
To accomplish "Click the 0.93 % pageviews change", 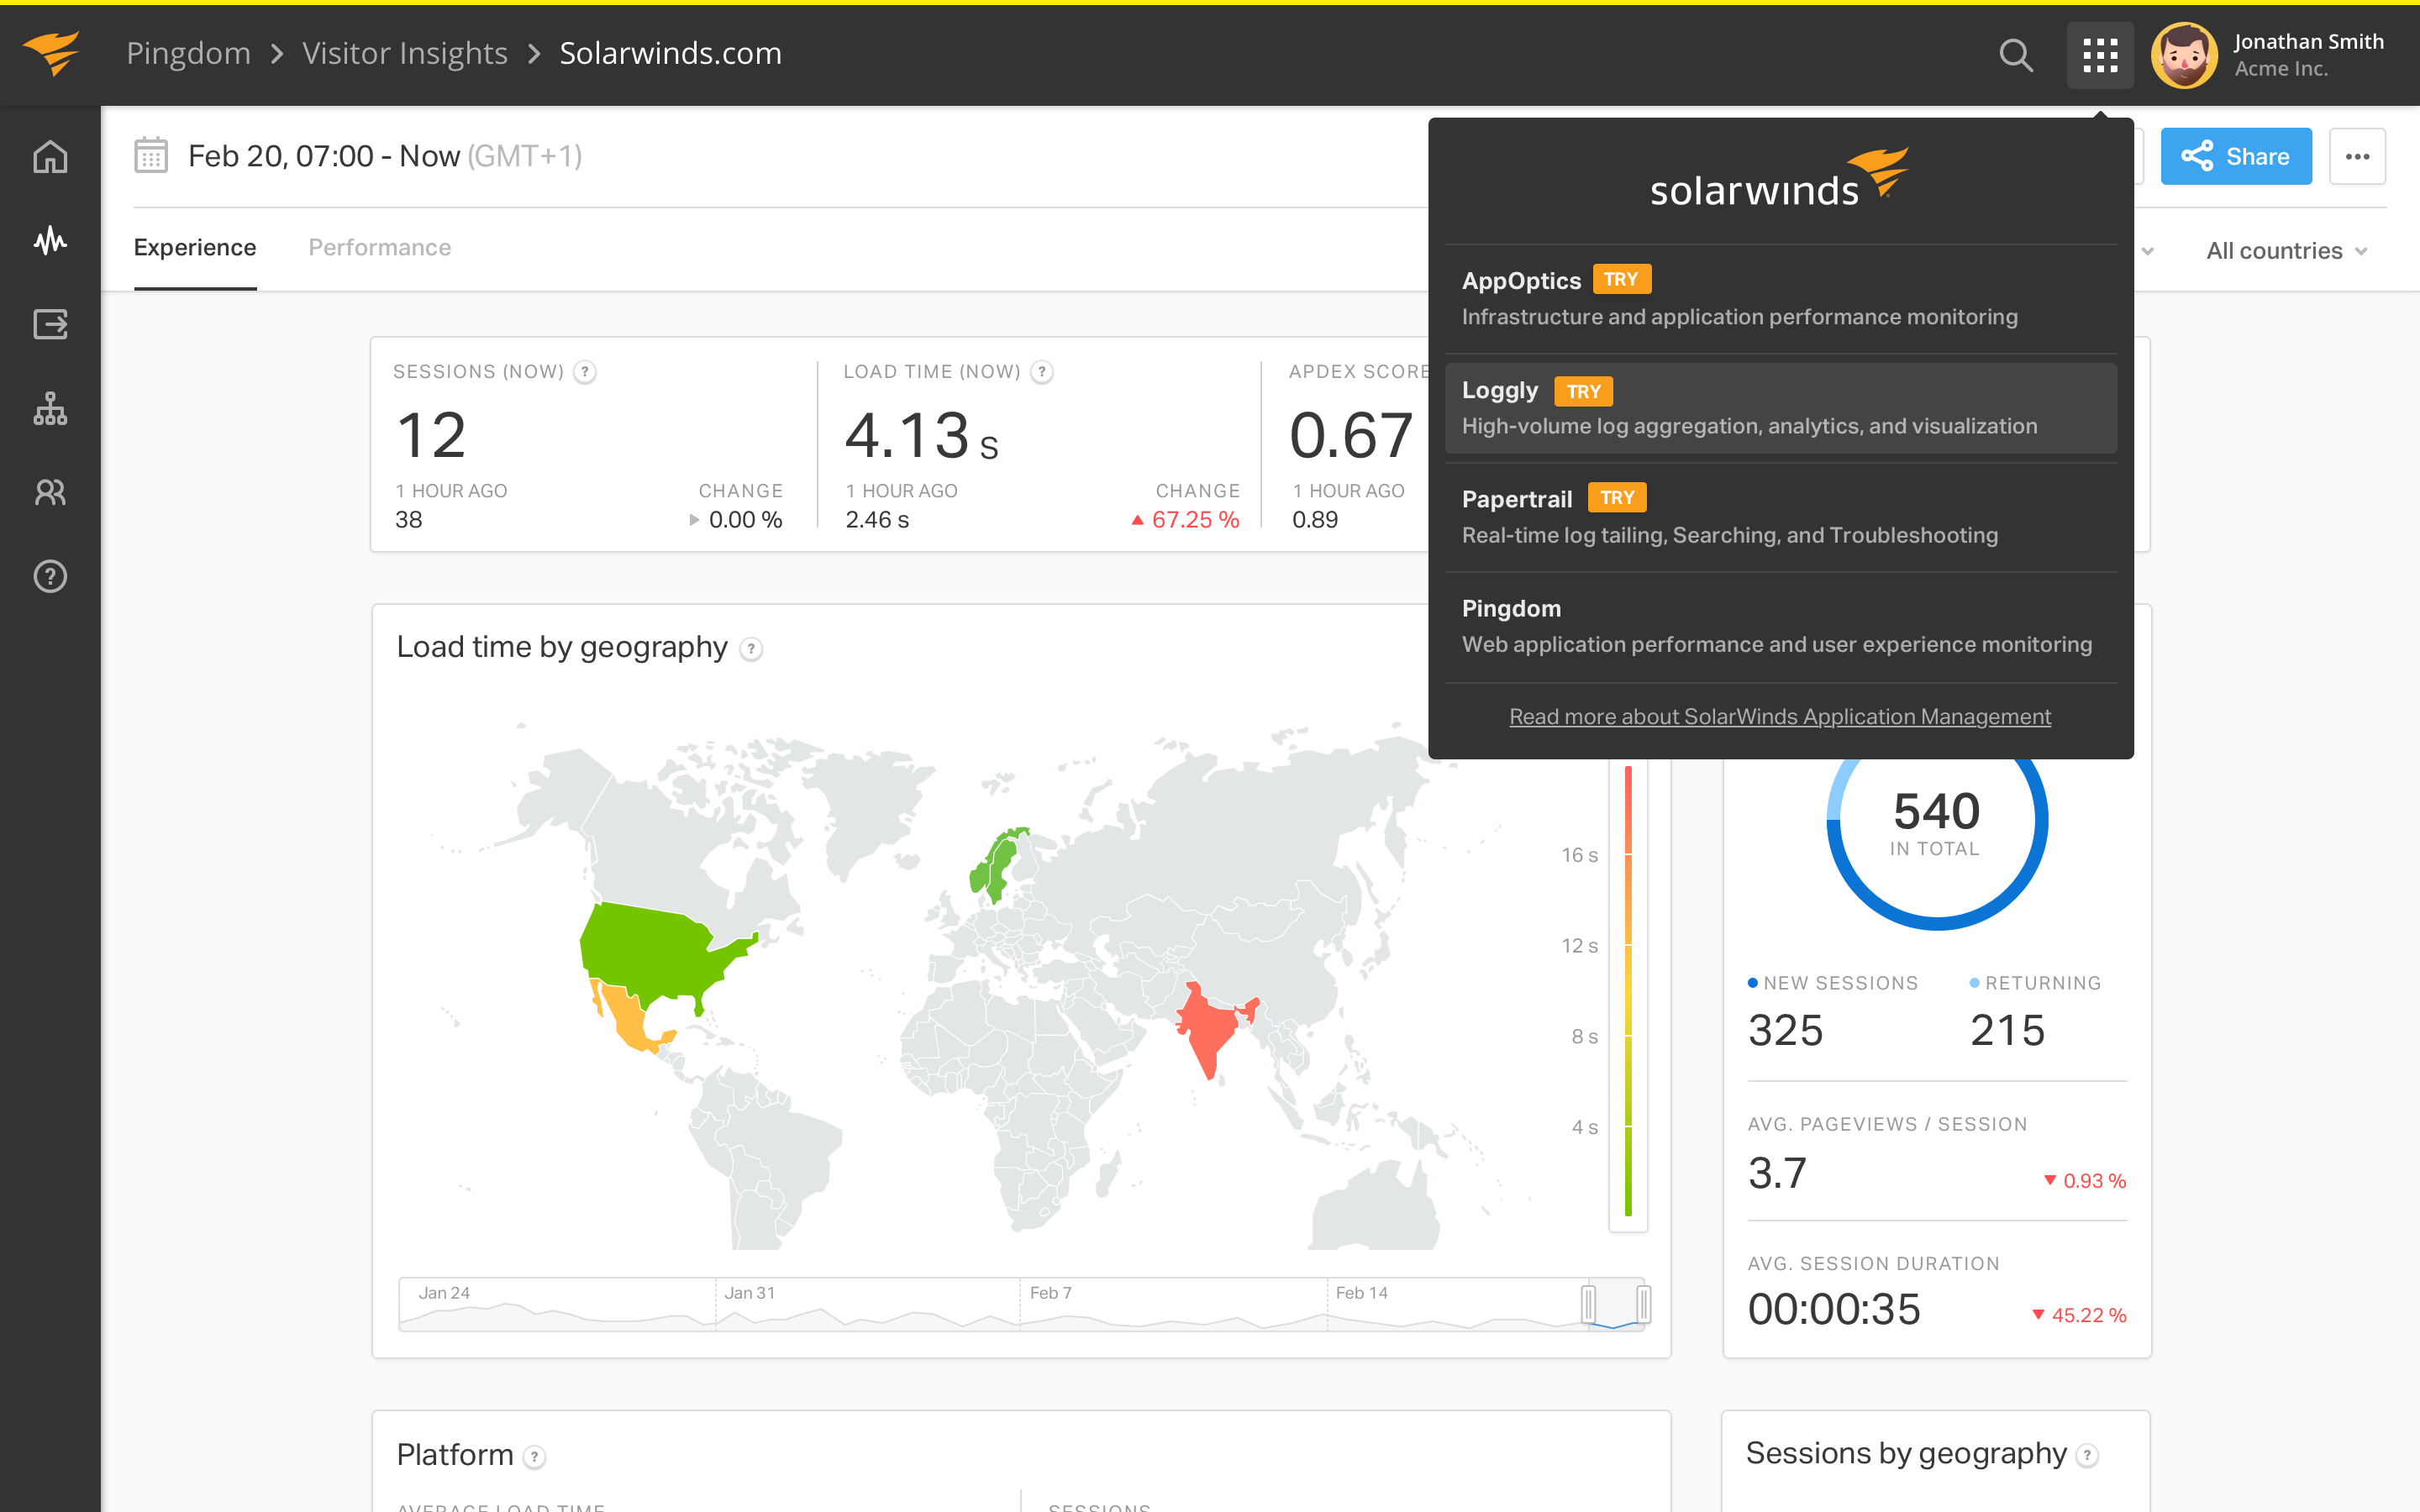I will coord(2084,1181).
